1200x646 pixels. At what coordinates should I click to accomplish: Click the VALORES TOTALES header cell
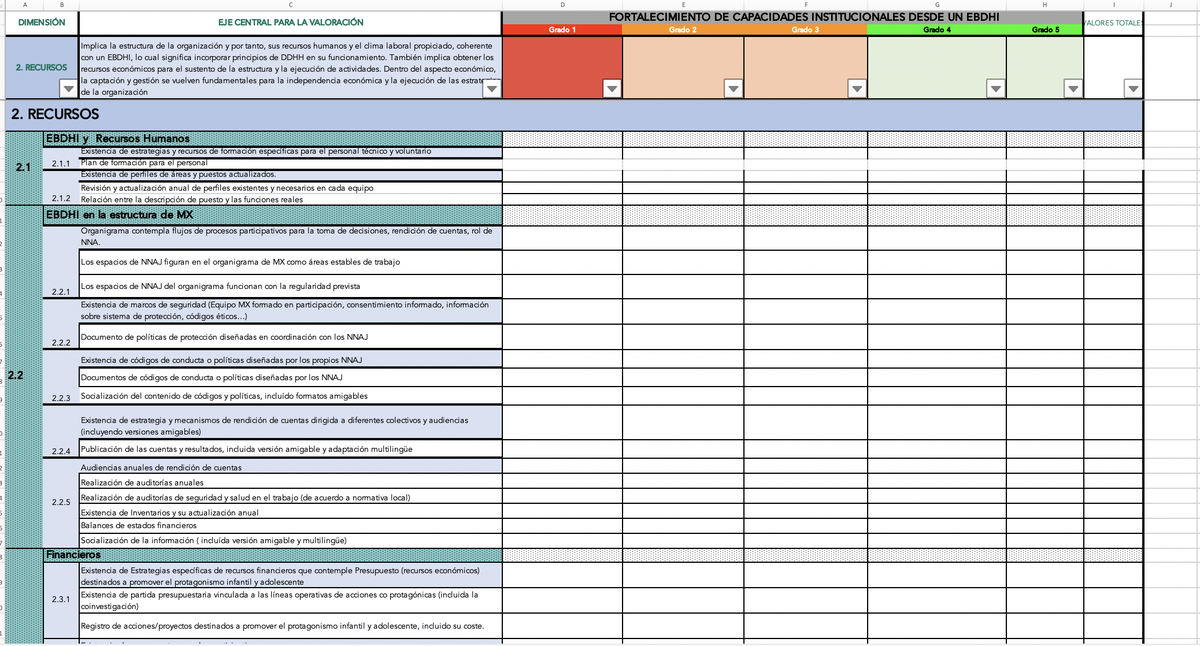(1113, 23)
